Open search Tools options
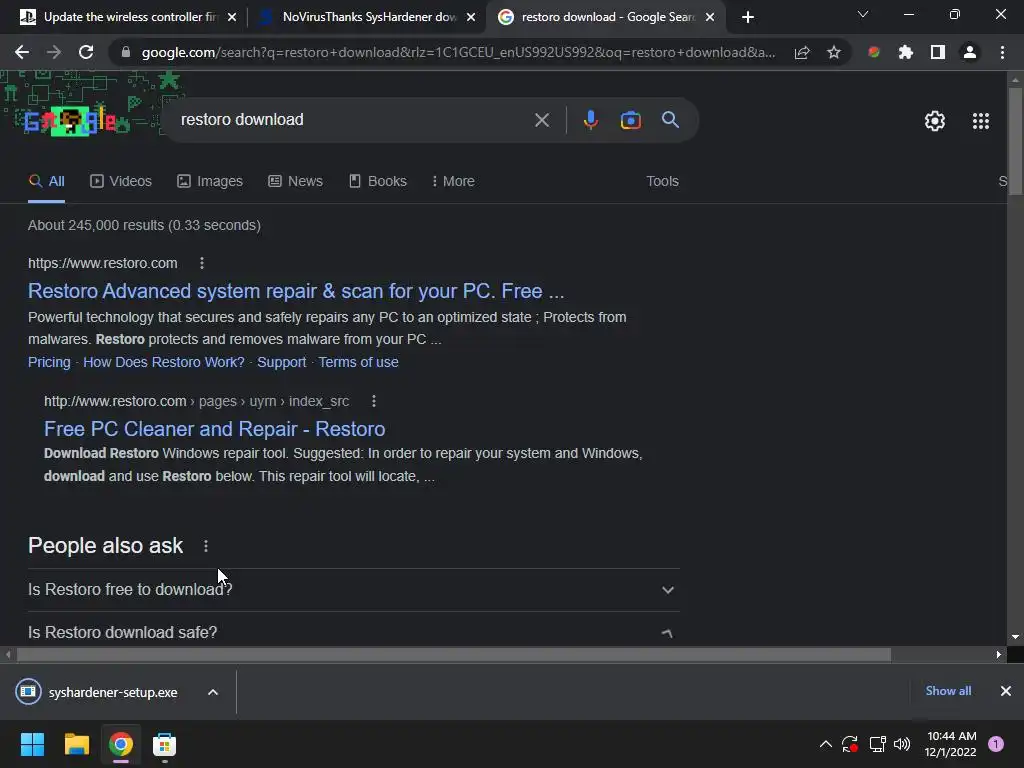This screenshot has width=1024, height=768. 662,182
